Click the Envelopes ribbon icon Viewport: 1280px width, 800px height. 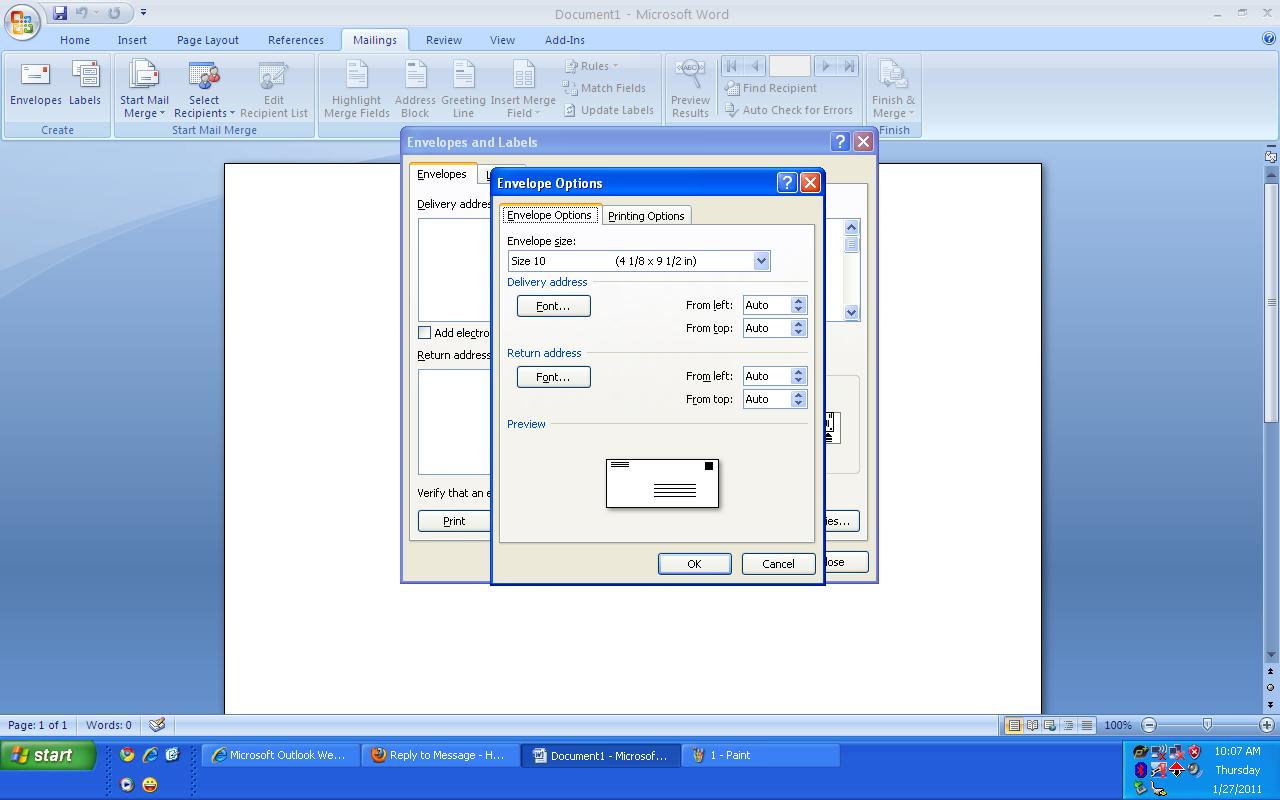(36, 84)
